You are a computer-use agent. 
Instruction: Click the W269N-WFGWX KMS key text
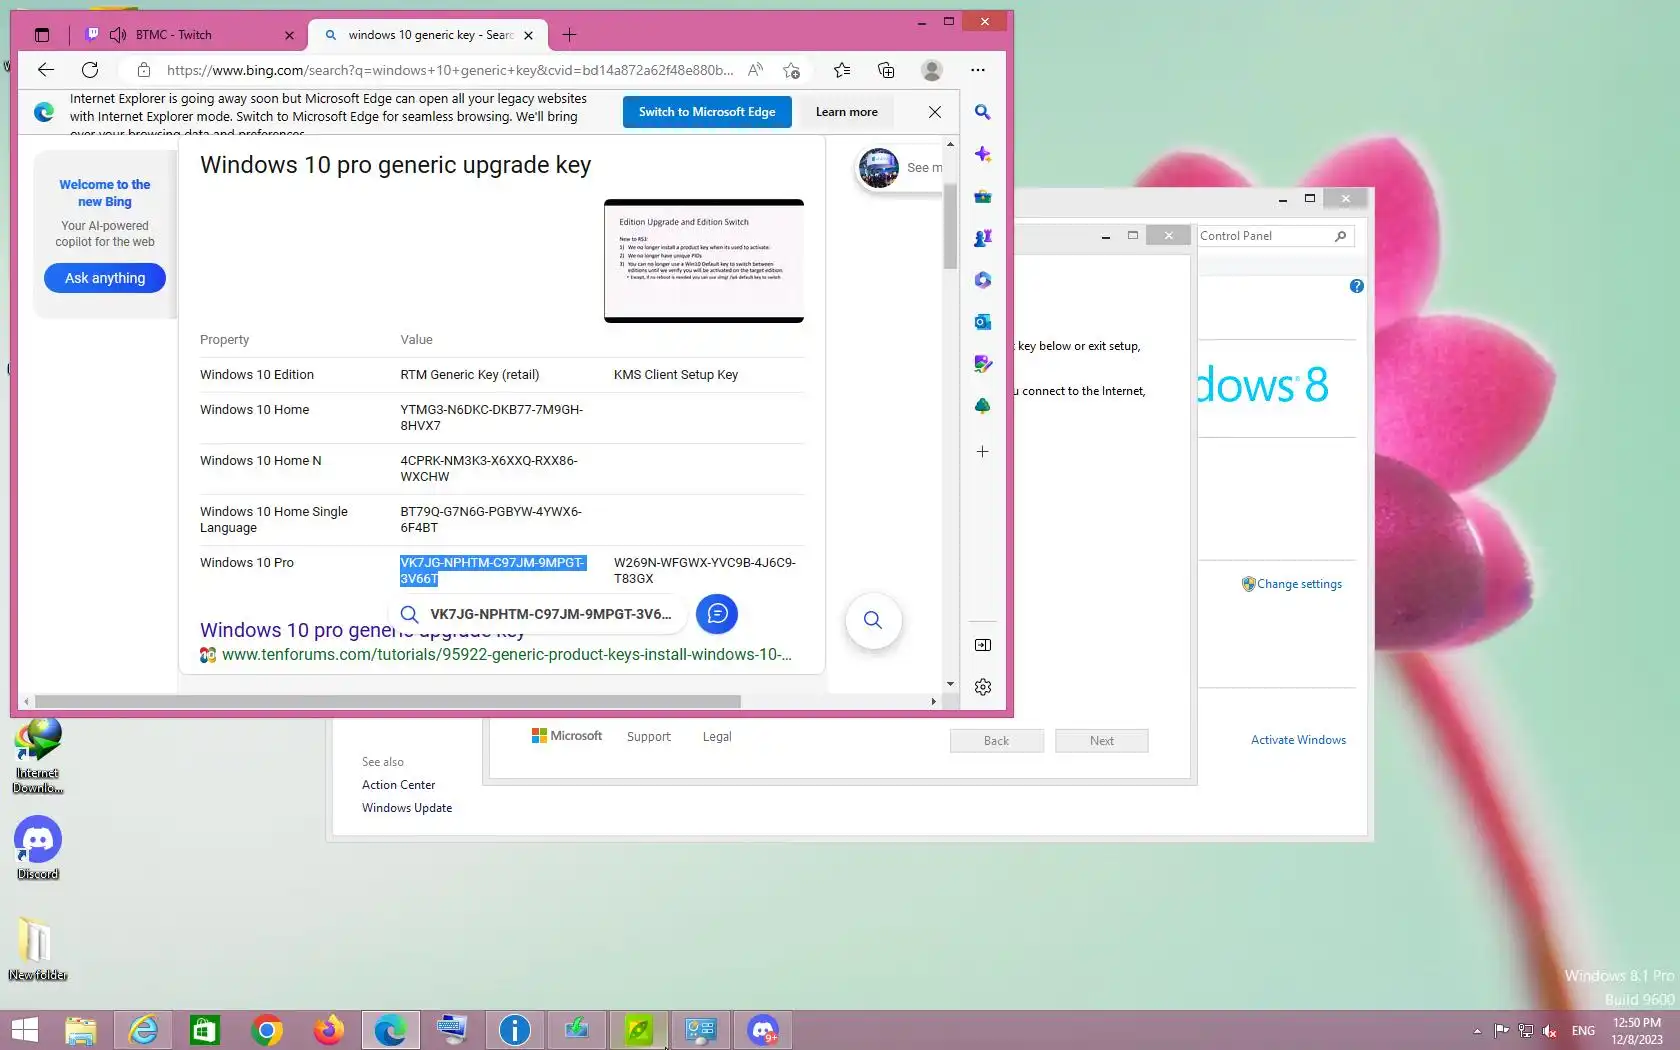[x=705, y=571]
